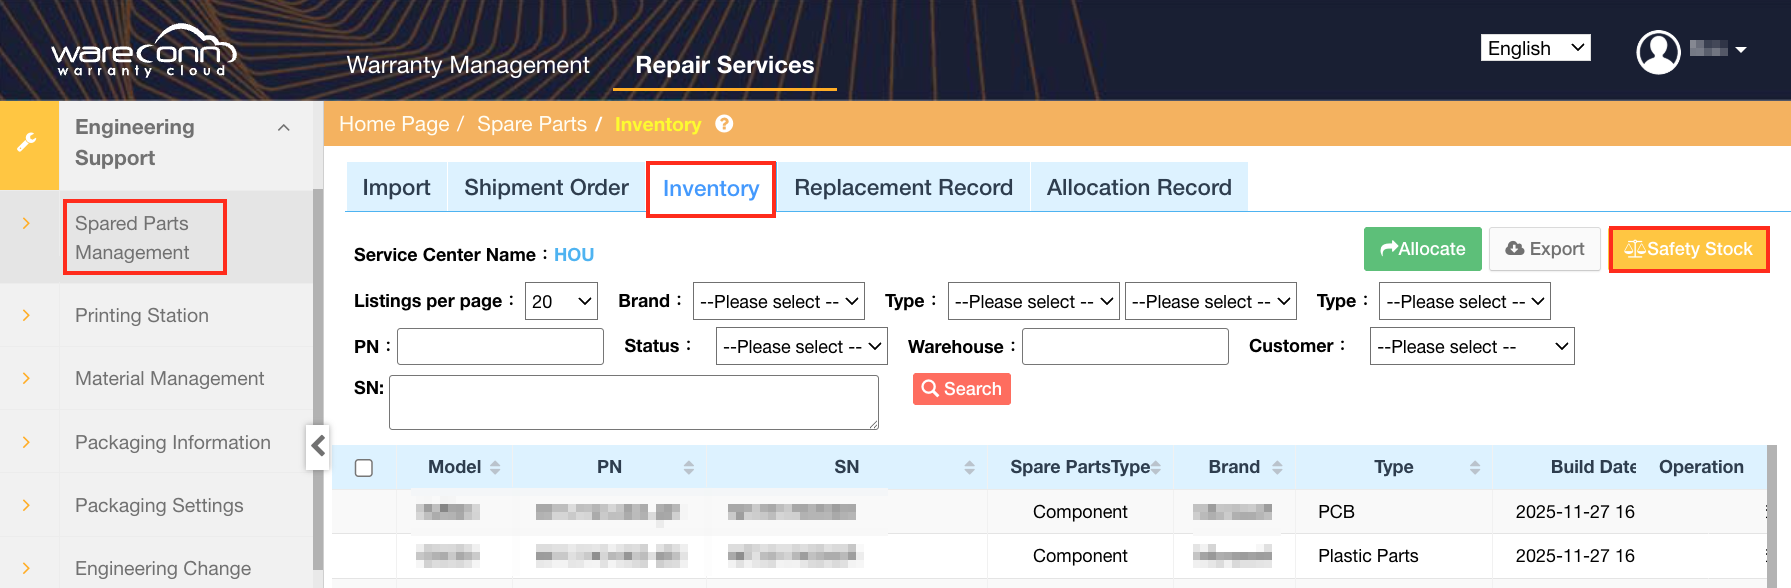Click the green Allocate button
This screenshot has height=588, width=1791.
point(1422,249)
